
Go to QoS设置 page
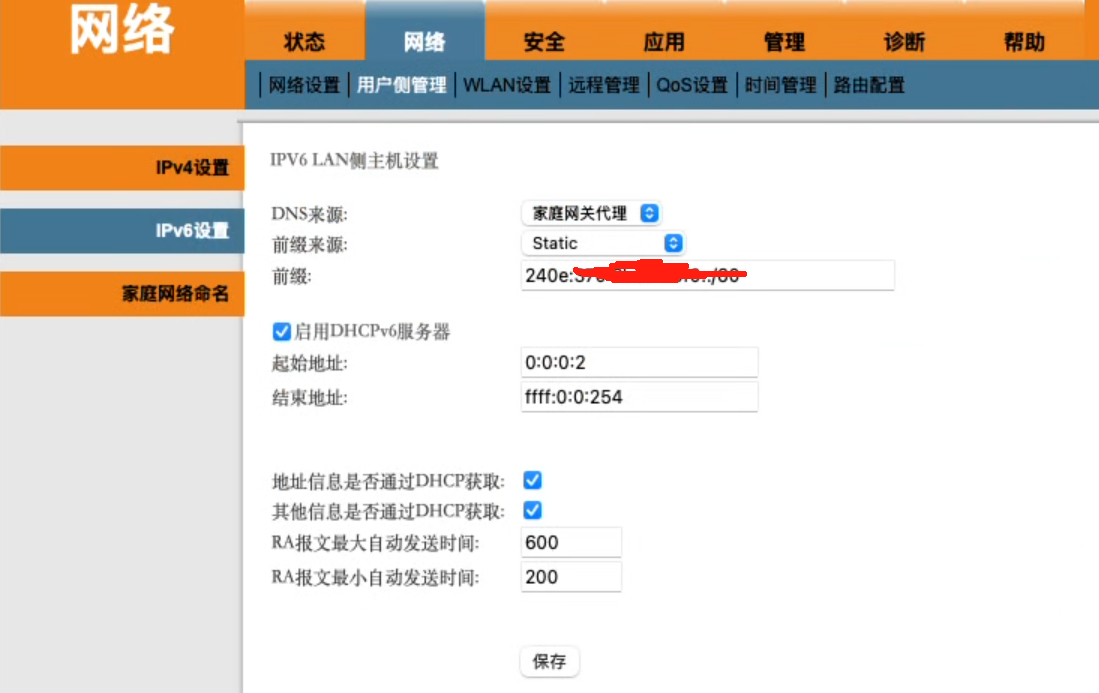[x=692, y=86]
